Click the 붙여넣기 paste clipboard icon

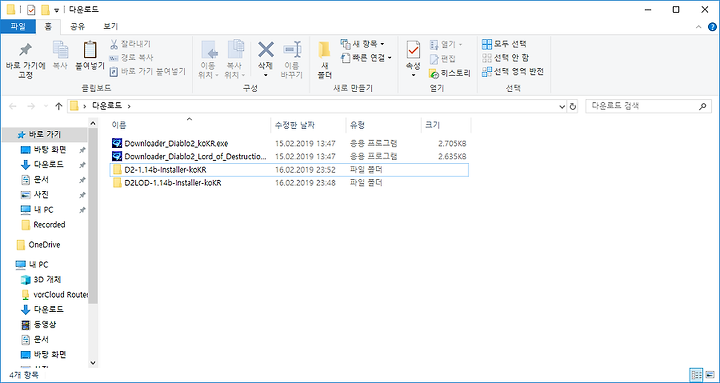(x=90, y=50)
